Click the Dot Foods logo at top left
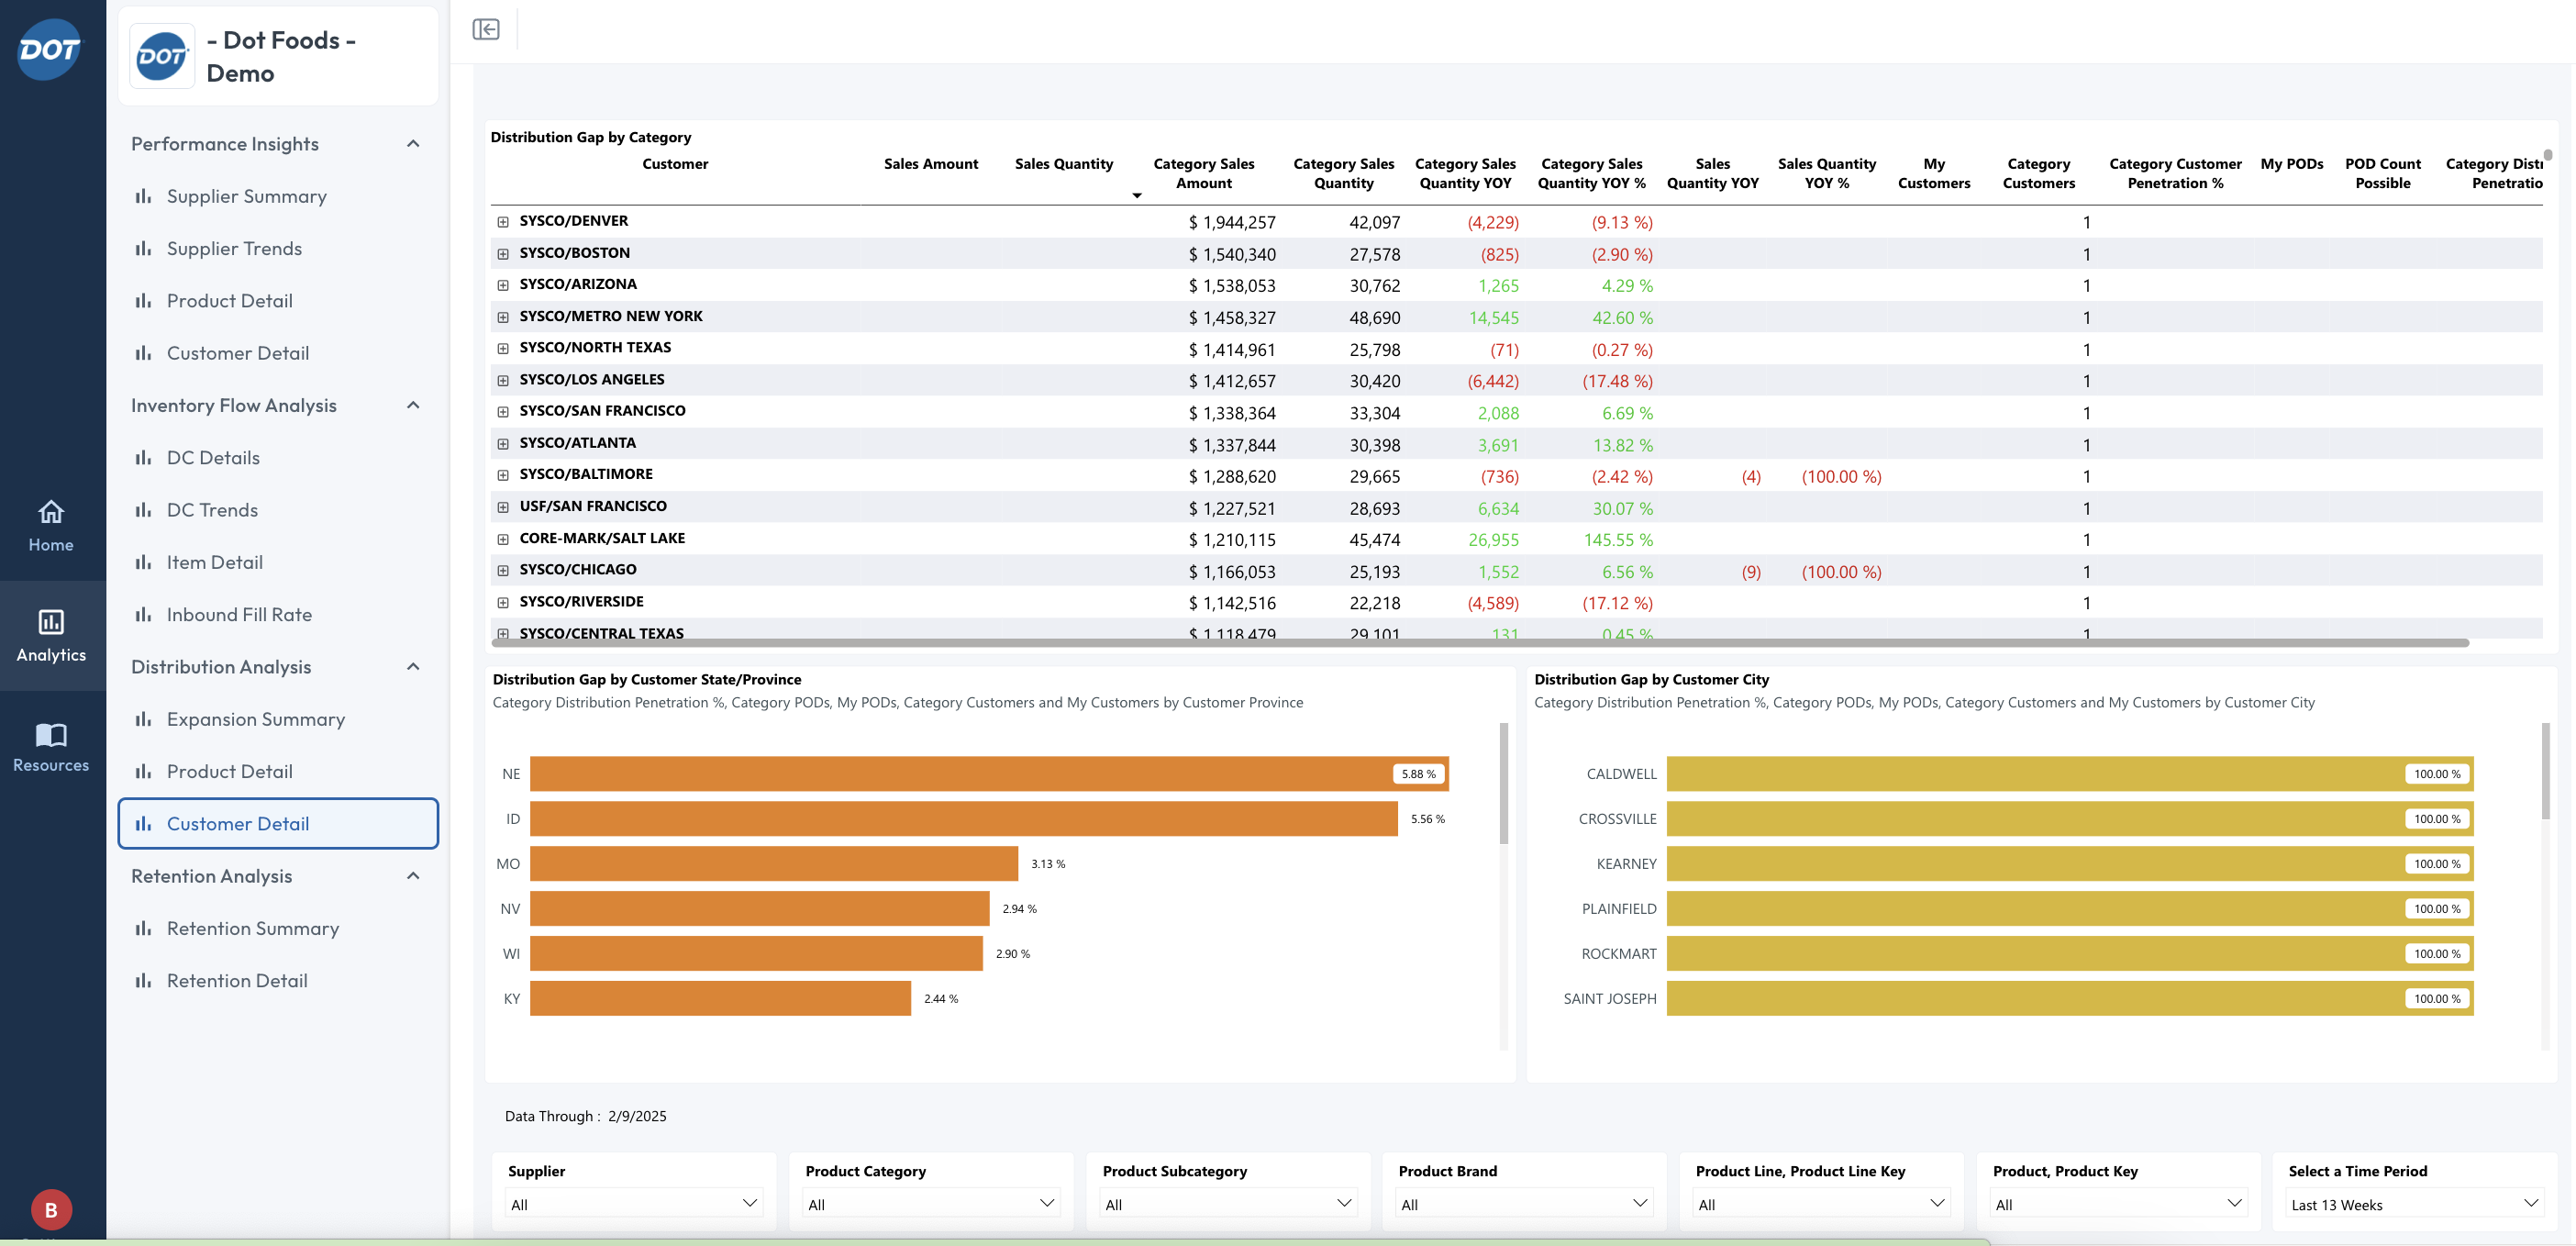 [49, 49]
